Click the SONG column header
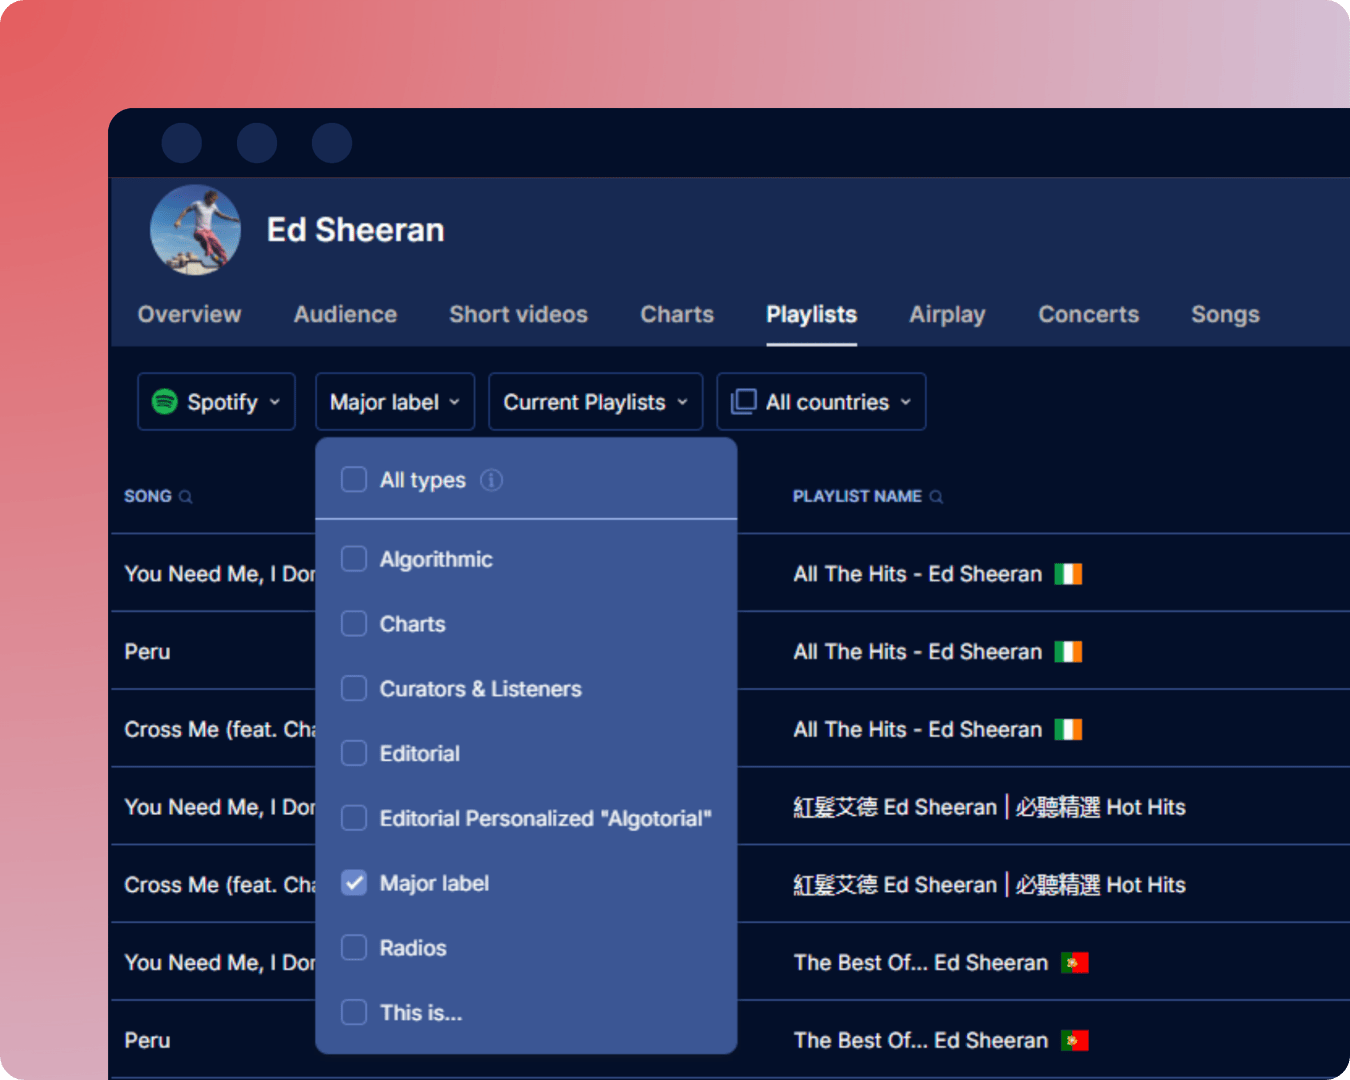 click(x=148, y=496)
